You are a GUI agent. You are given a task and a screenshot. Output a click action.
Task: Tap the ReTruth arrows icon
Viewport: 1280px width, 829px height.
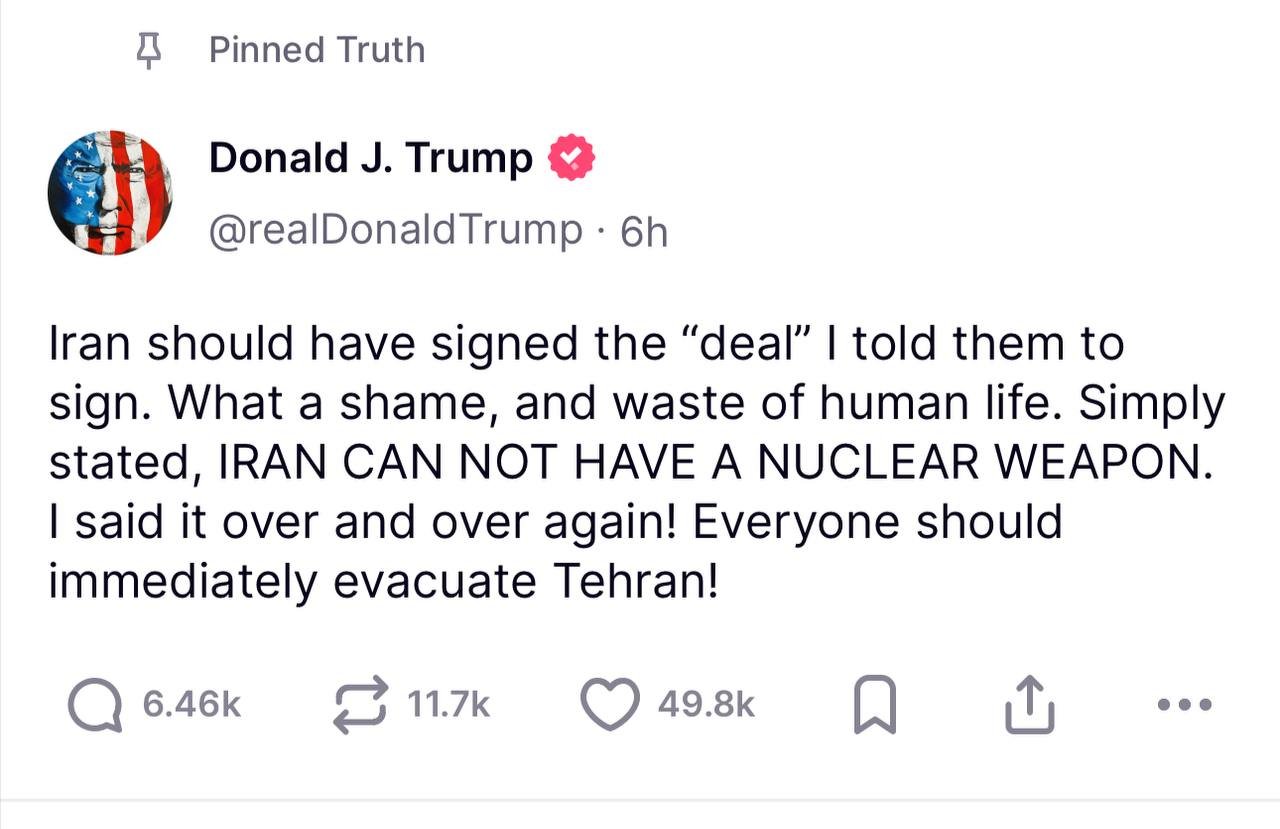click(x=360, y=705)
